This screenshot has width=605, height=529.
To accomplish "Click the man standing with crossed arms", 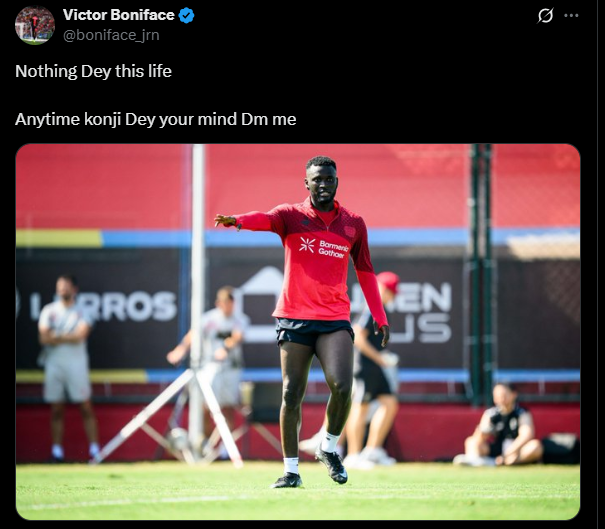I will (x=66, y=368).
